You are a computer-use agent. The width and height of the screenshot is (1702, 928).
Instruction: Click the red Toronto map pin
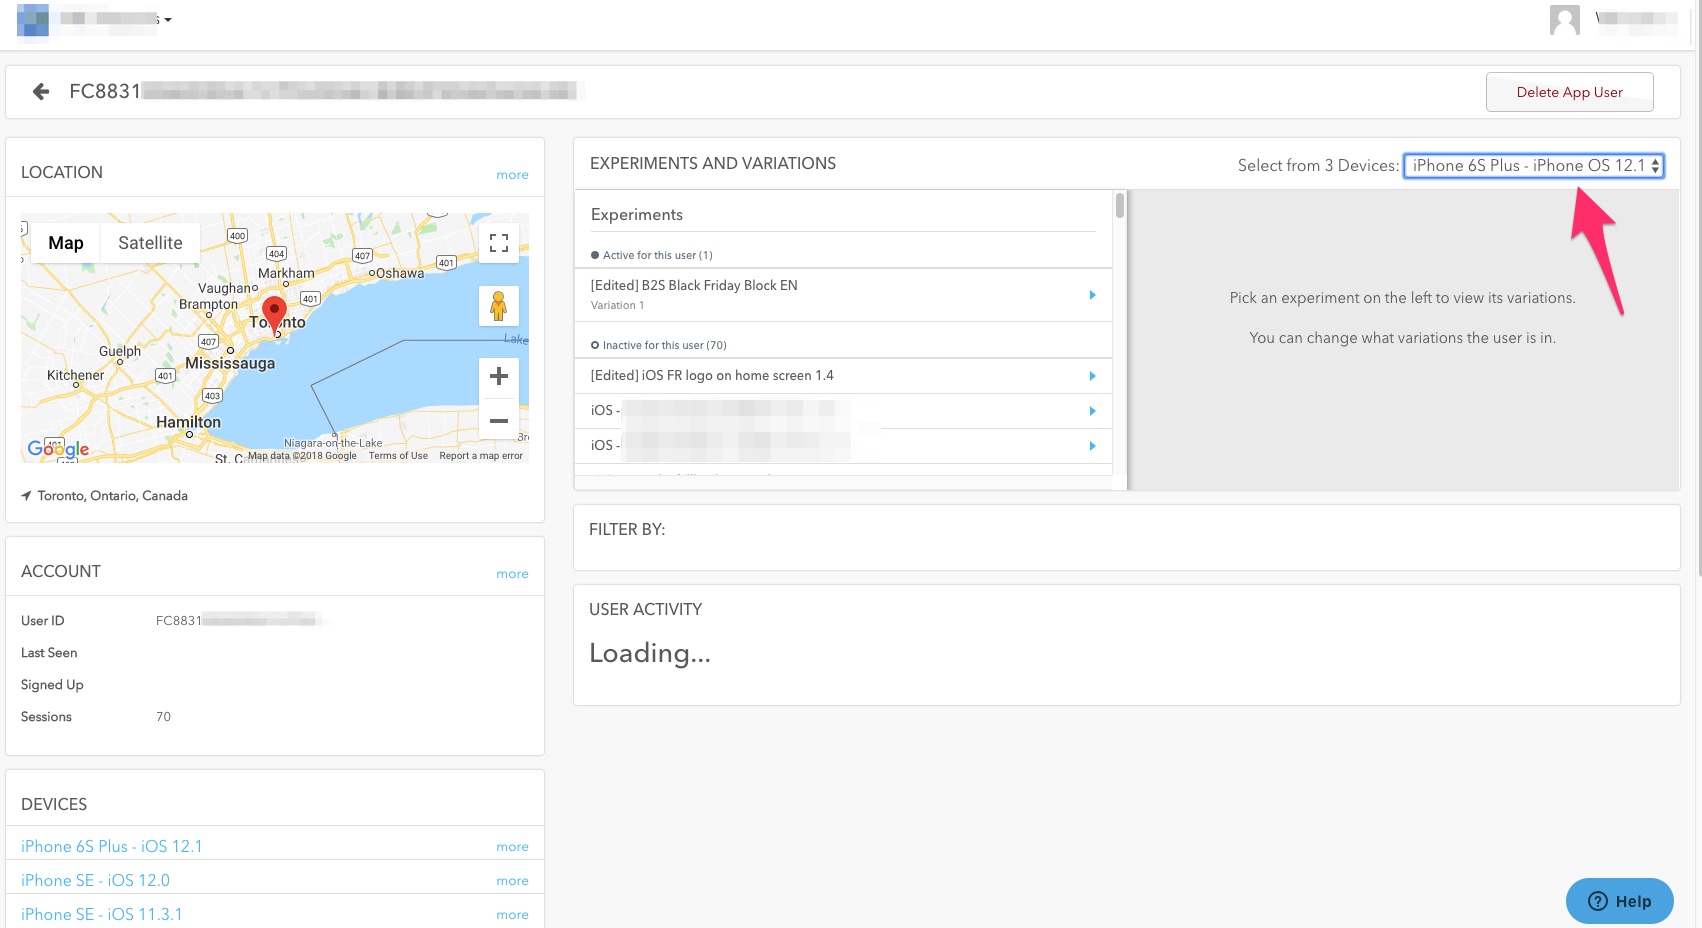tap(274, 314)
